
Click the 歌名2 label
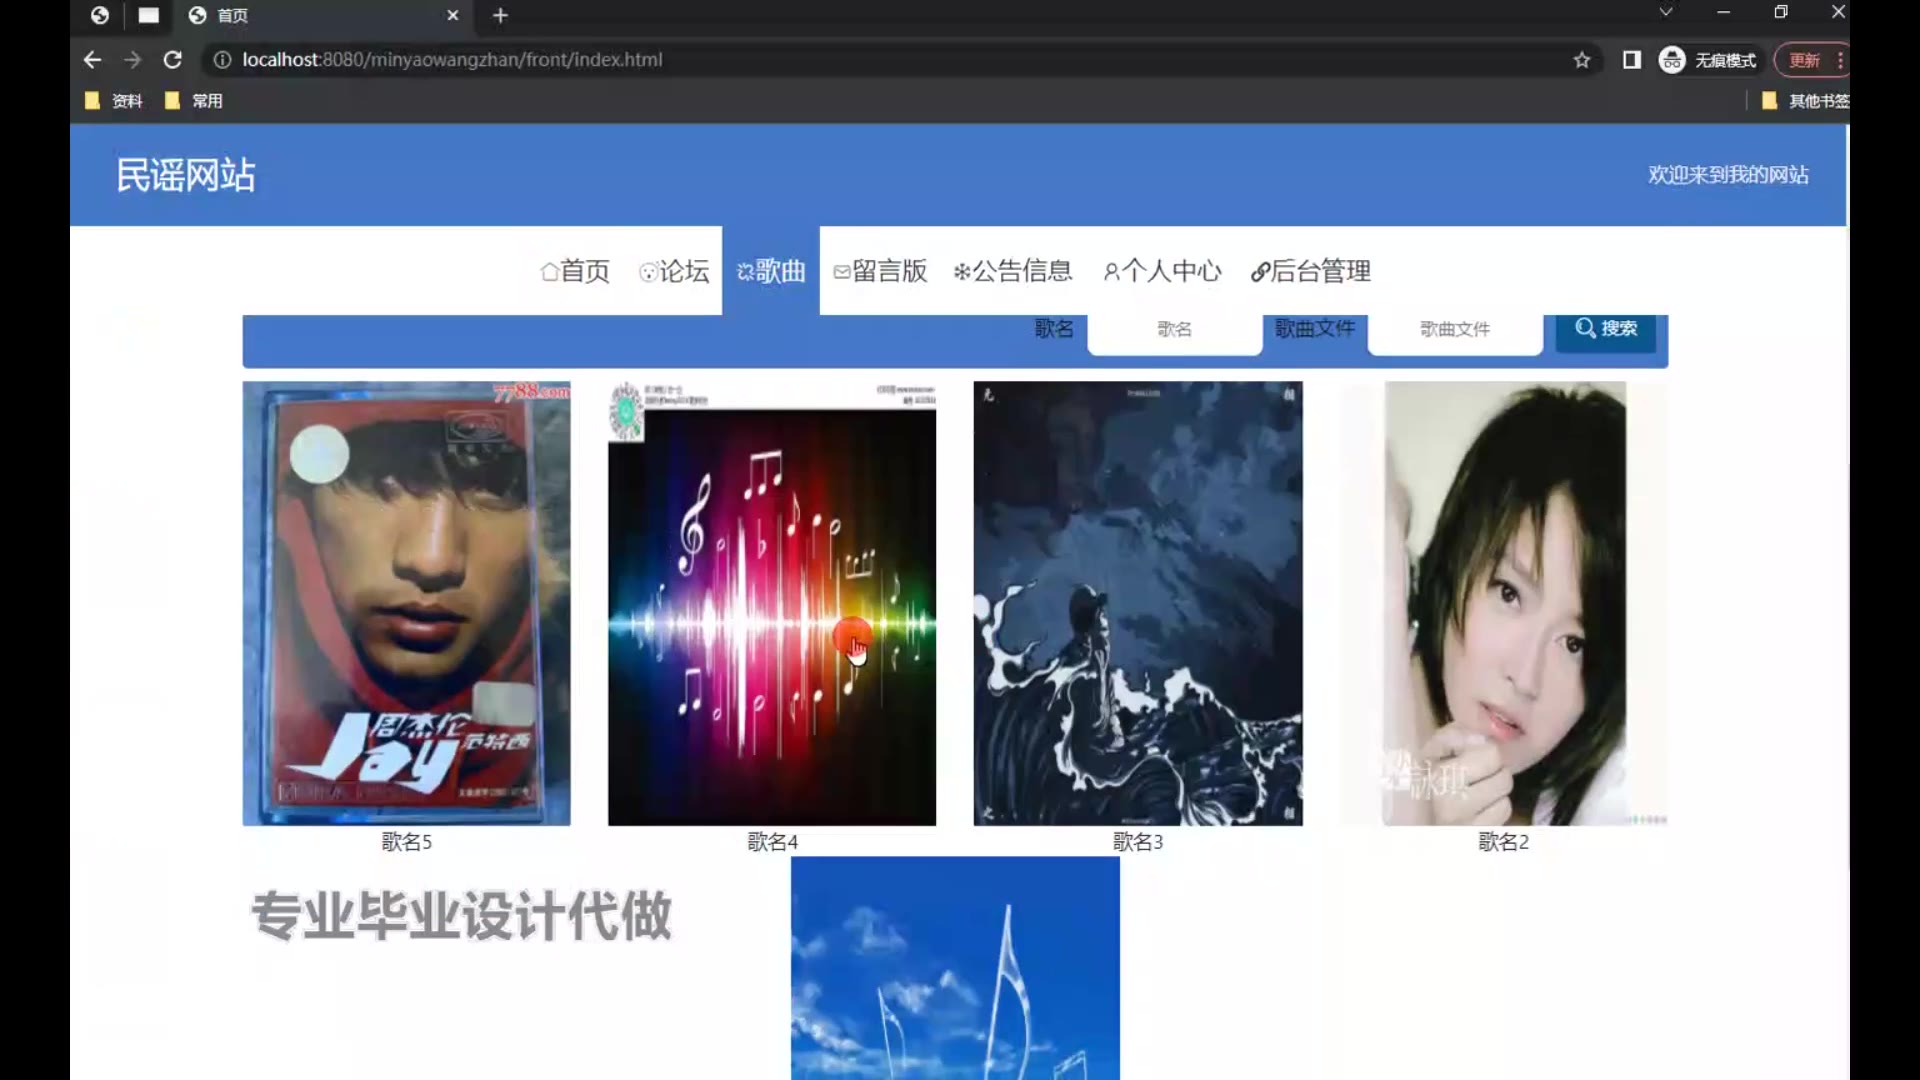1504,842
